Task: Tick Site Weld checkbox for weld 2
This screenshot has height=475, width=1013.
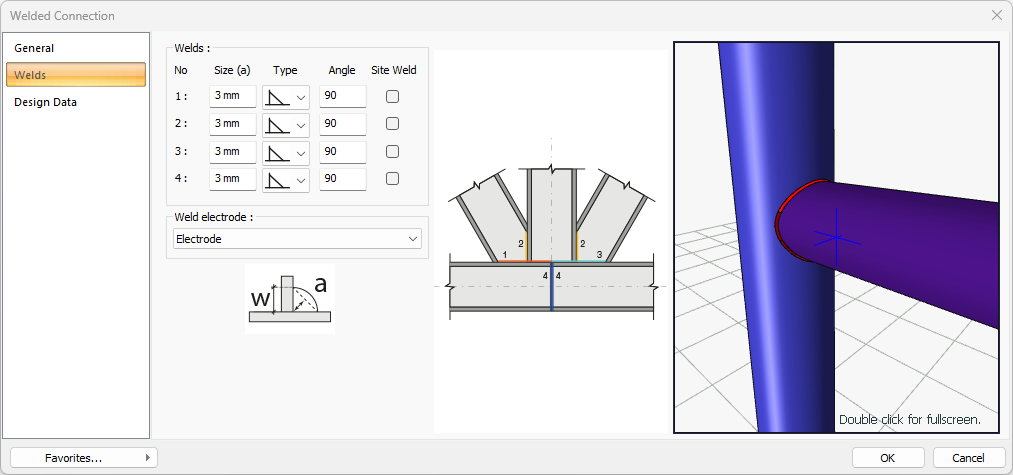Action: 393,124
